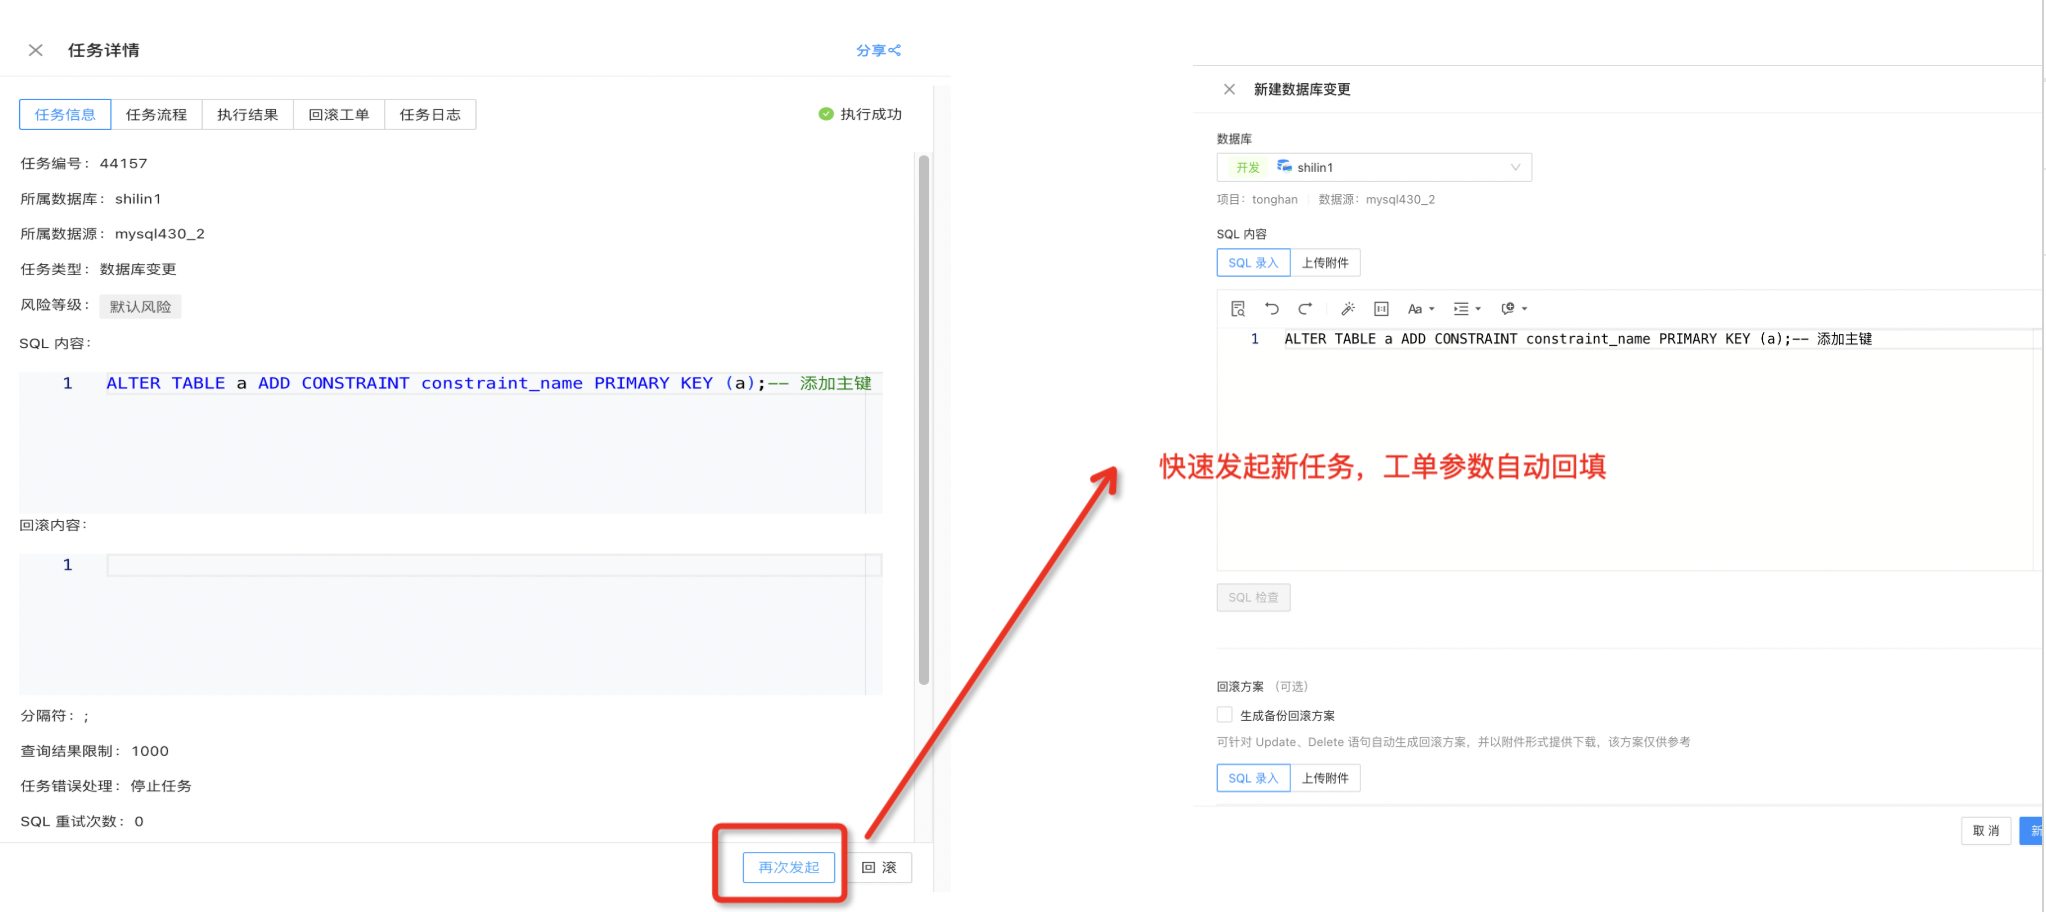Image resolution: width=2046 pixels, height=912 pixels.
Task: Expand the comment icon dropdown arrow
Action: [x=1523, y=309]
